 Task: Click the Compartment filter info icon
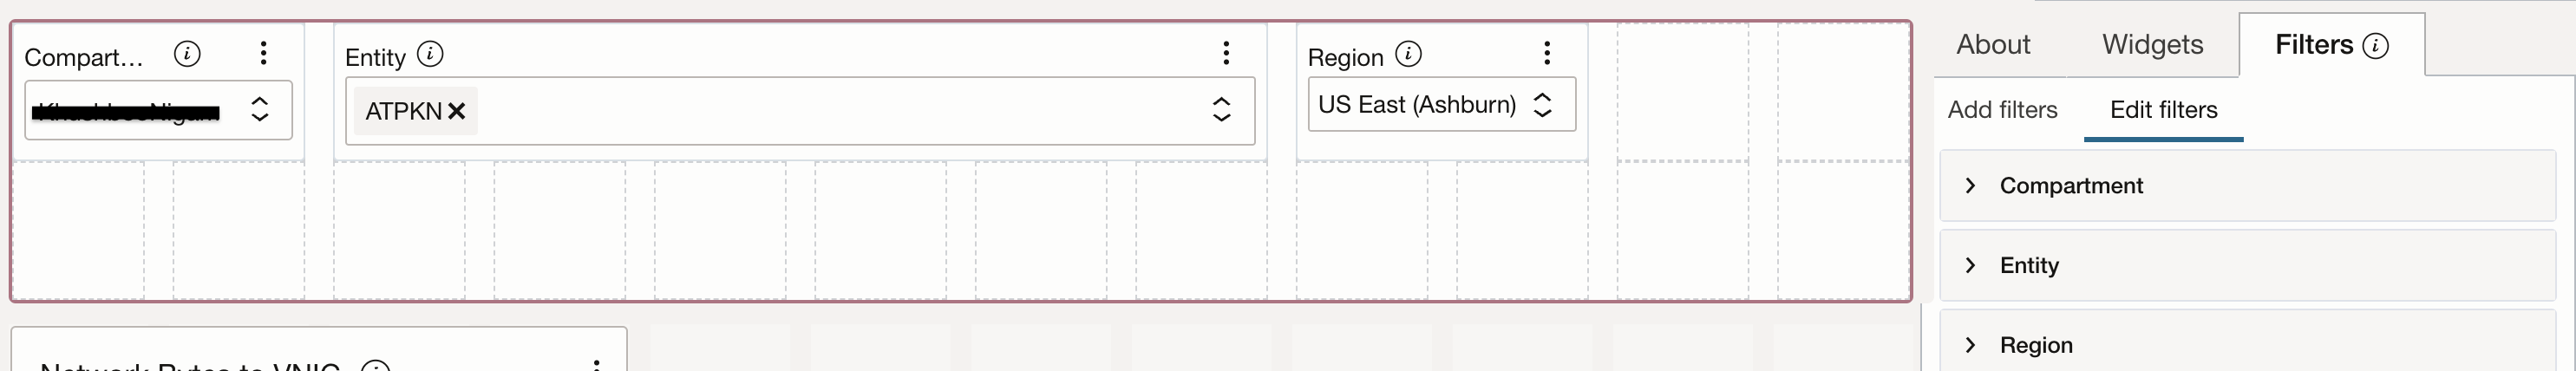187,54
